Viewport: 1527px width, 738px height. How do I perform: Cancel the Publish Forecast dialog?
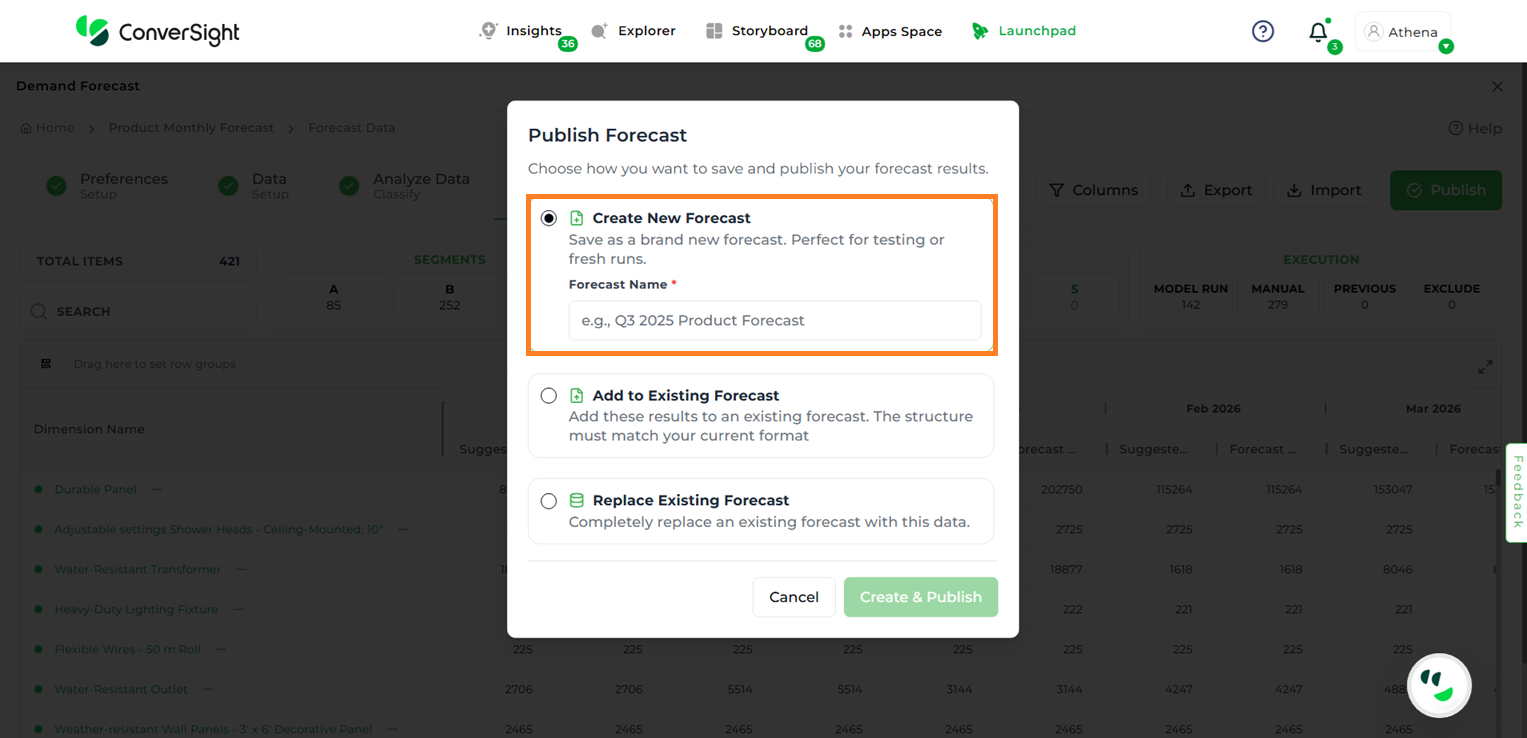(x=794, y=597)
